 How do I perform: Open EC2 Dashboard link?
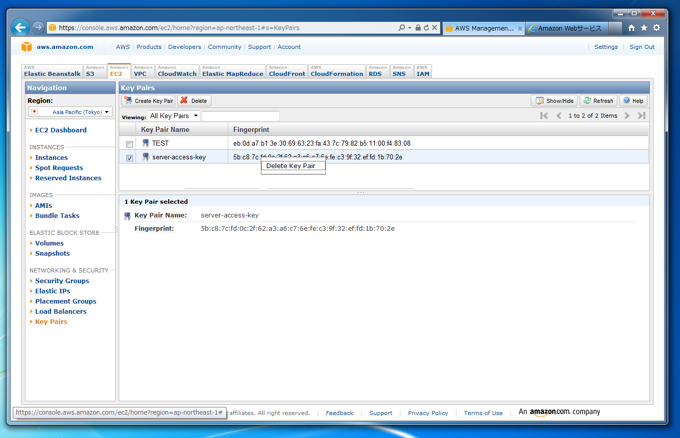pyautogui.click(x=61, y=130)
